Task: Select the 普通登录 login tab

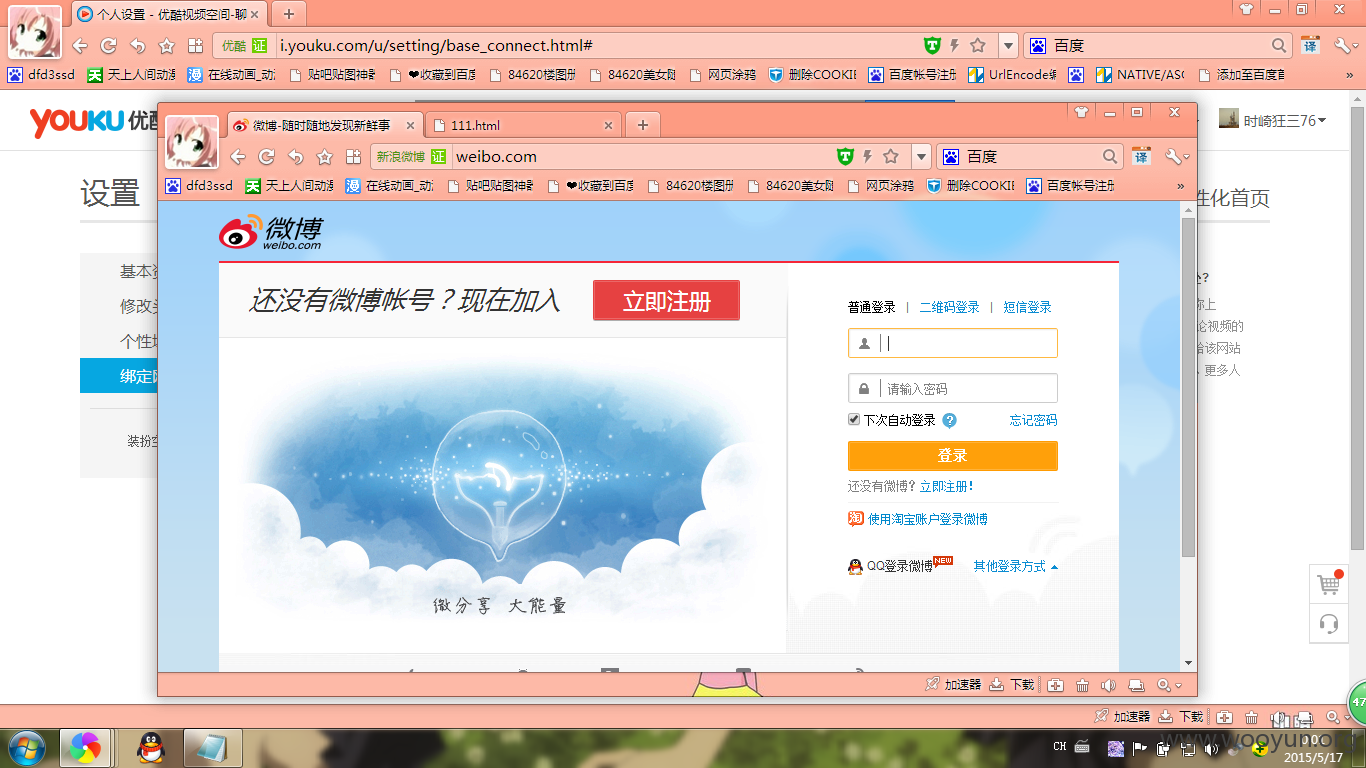Action: (872, 307)
